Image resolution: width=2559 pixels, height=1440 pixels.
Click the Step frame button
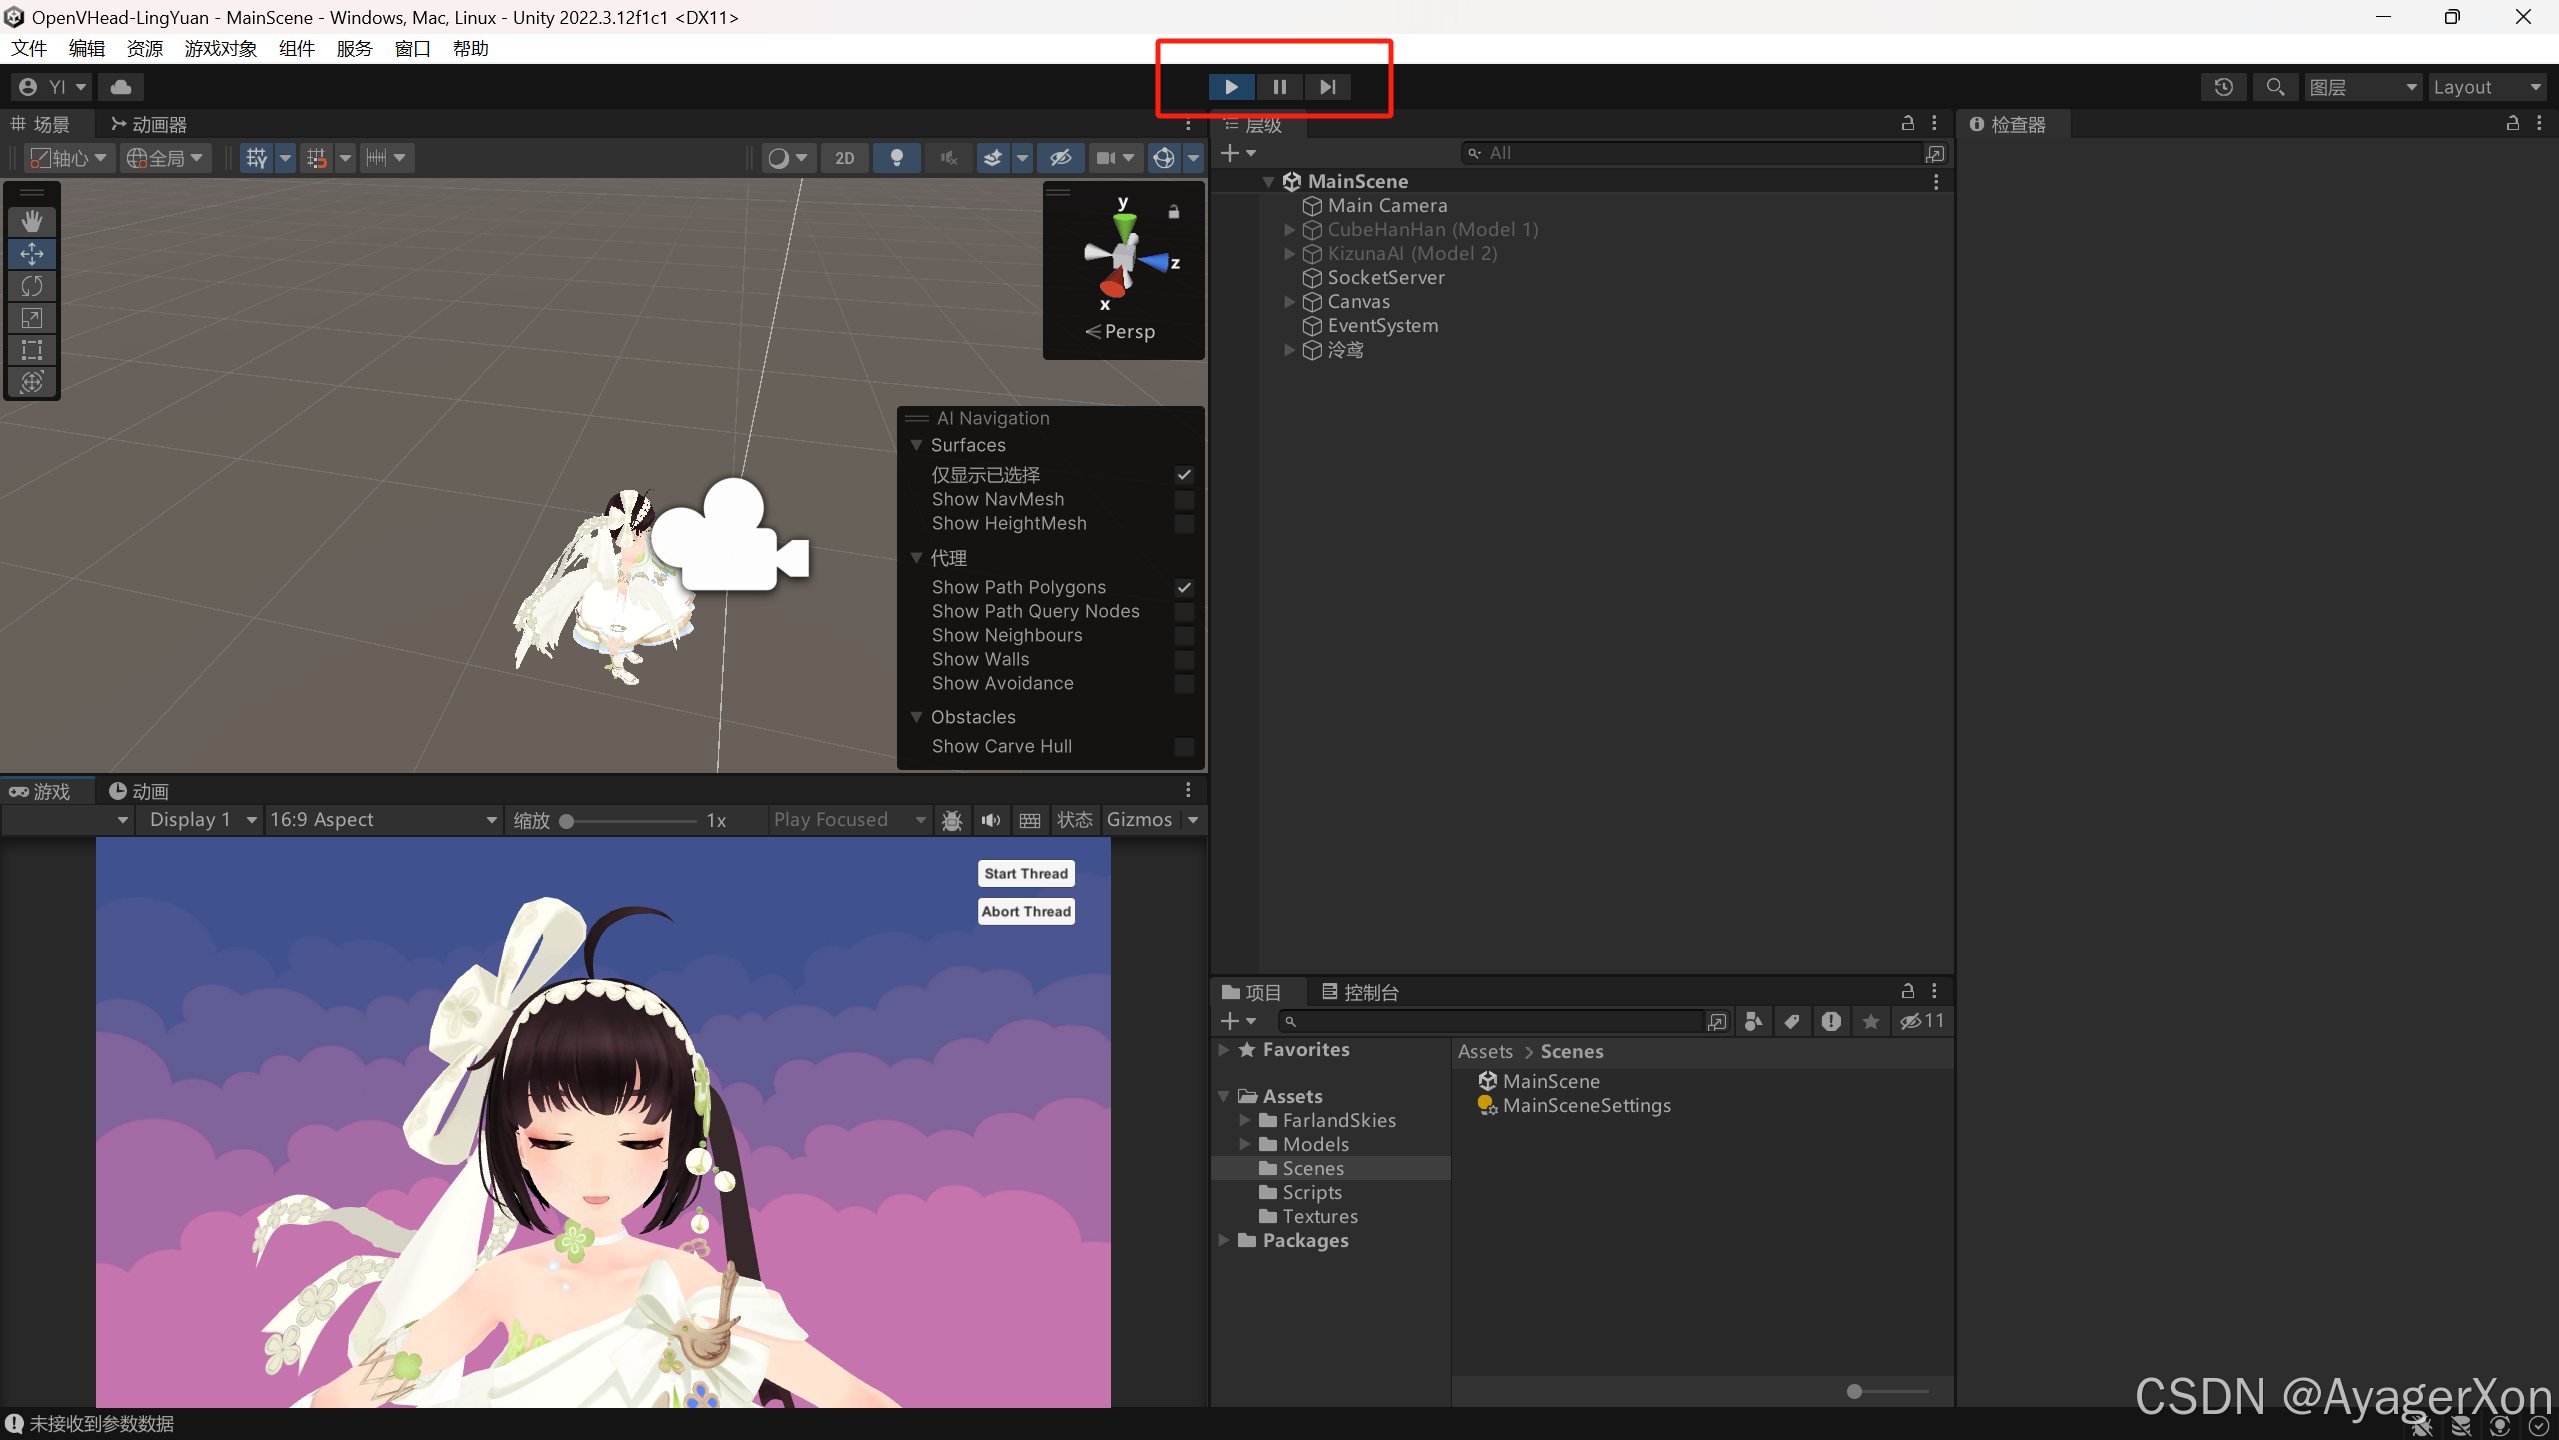[1327, 87]
